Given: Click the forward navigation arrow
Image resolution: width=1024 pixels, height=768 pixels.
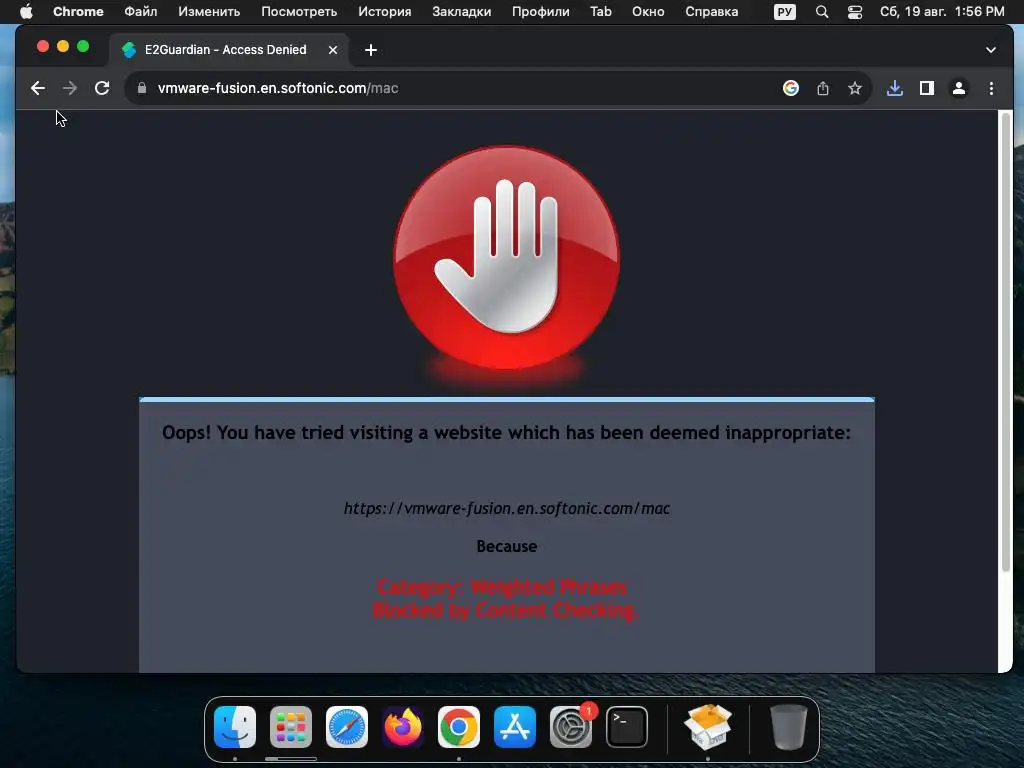Looking at the screenshot, I should click(x=70, y=88).
